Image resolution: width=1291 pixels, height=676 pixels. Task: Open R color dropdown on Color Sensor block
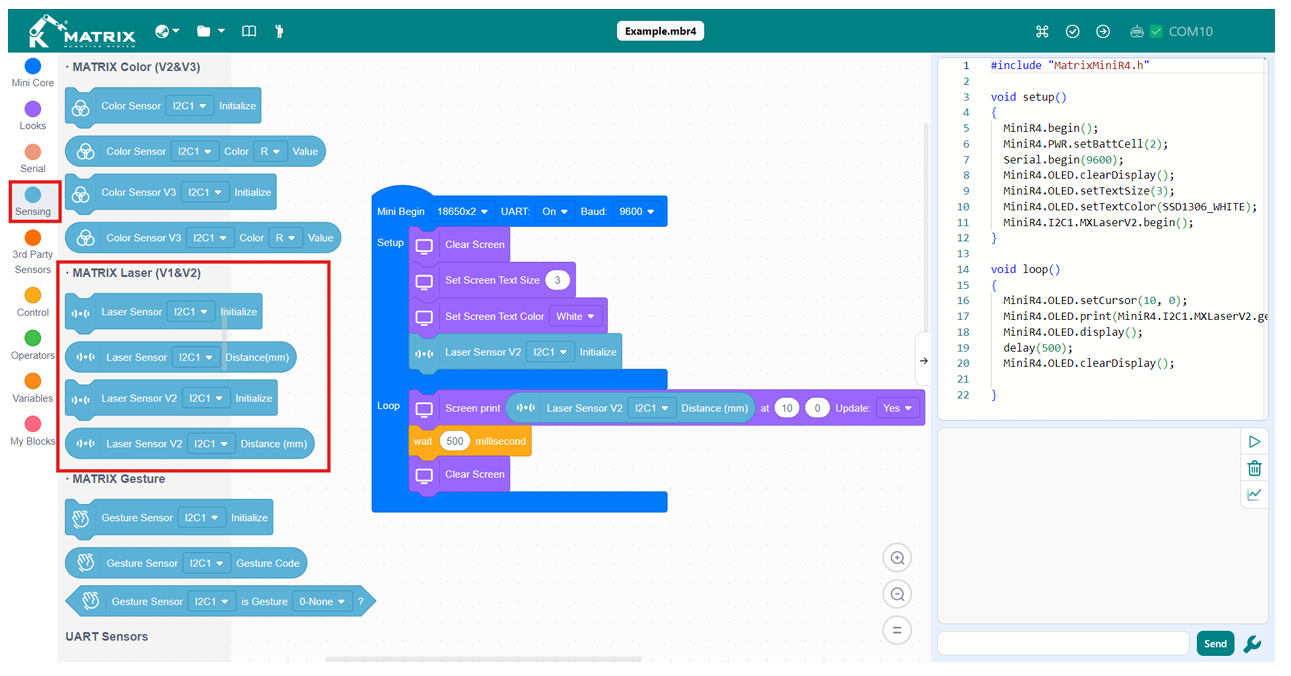(x=270, y=152)
